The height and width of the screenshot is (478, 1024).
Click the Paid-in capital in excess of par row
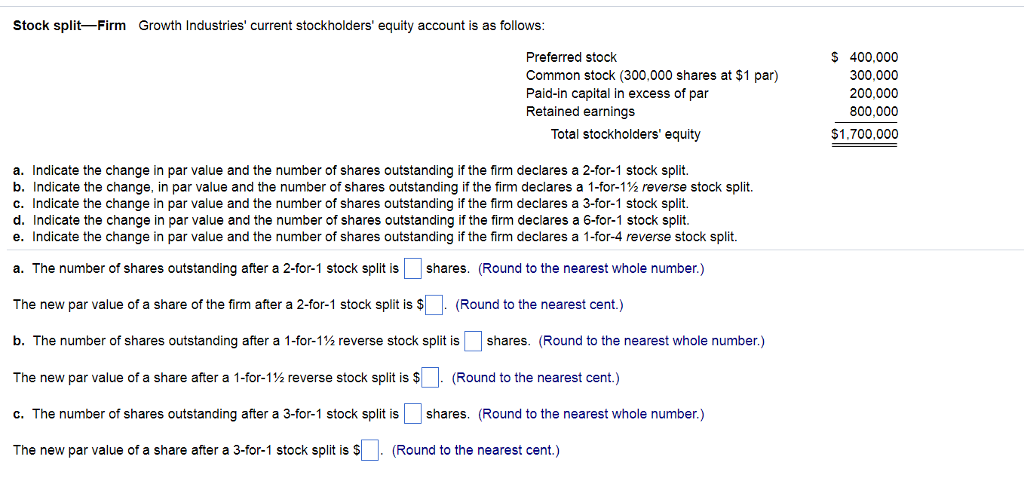(712, 93)
